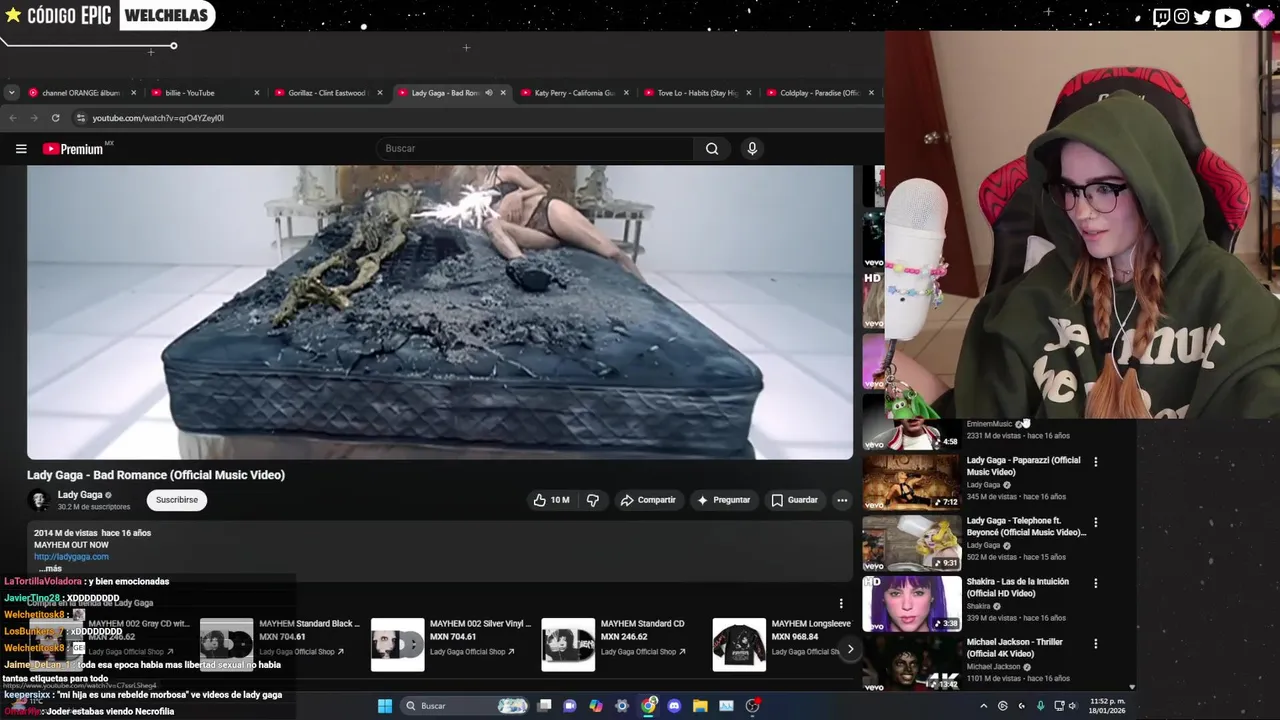Open the Paparazzi video thumbnail
The image size is (1280, 720).
coord(911,483)
